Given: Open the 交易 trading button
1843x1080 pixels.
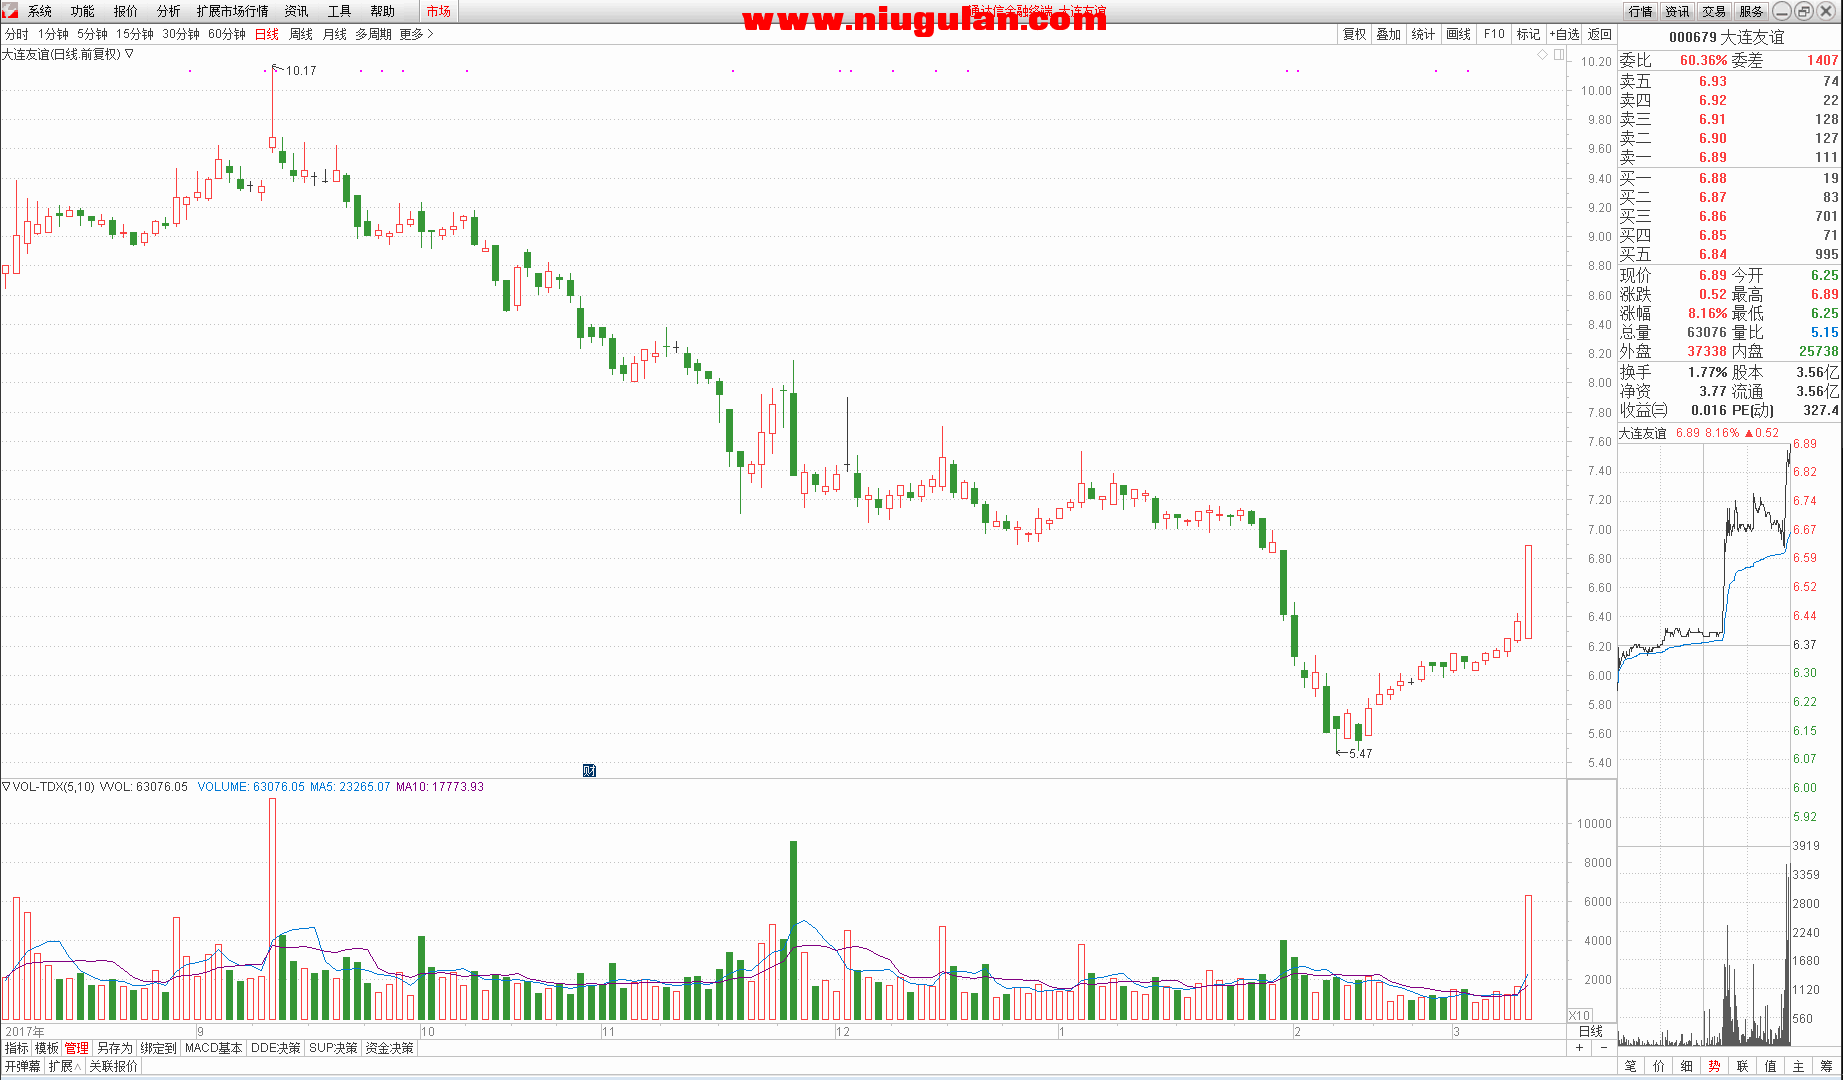Looking at the screenshot, I should (1714, 11).
